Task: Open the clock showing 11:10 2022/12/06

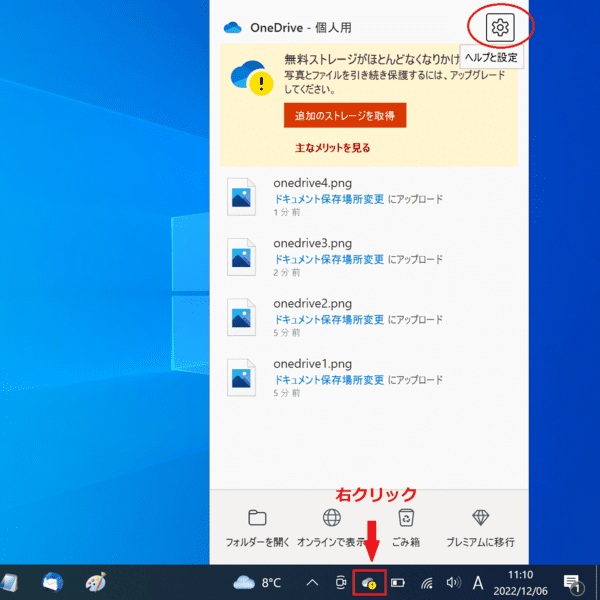Action: (520, 583)
